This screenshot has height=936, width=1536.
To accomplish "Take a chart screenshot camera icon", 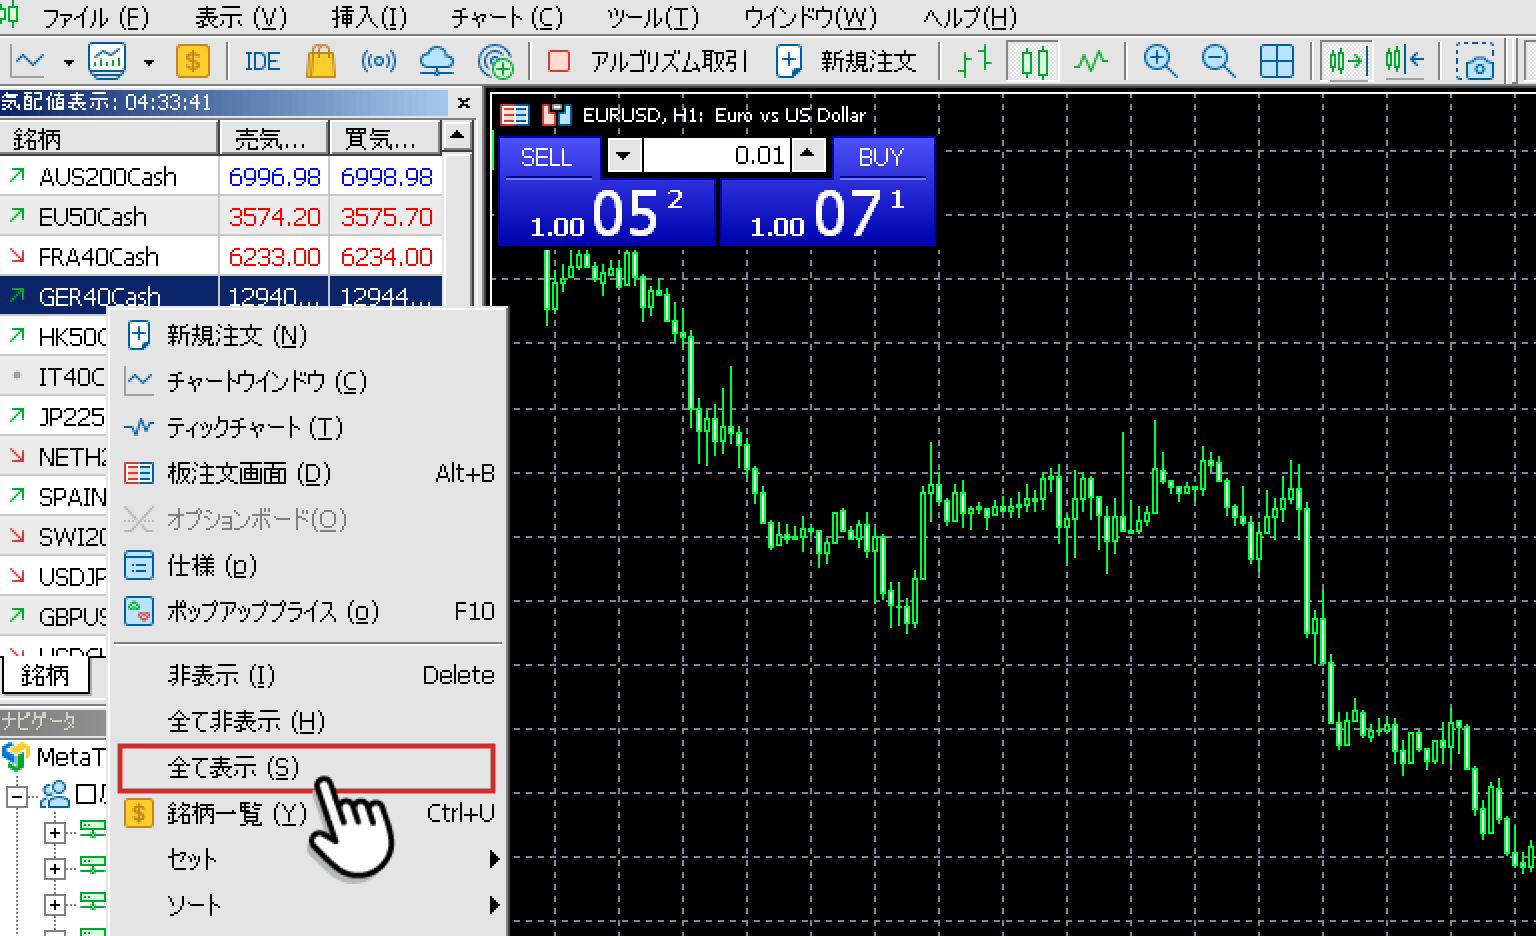I will pos(1475,62).
